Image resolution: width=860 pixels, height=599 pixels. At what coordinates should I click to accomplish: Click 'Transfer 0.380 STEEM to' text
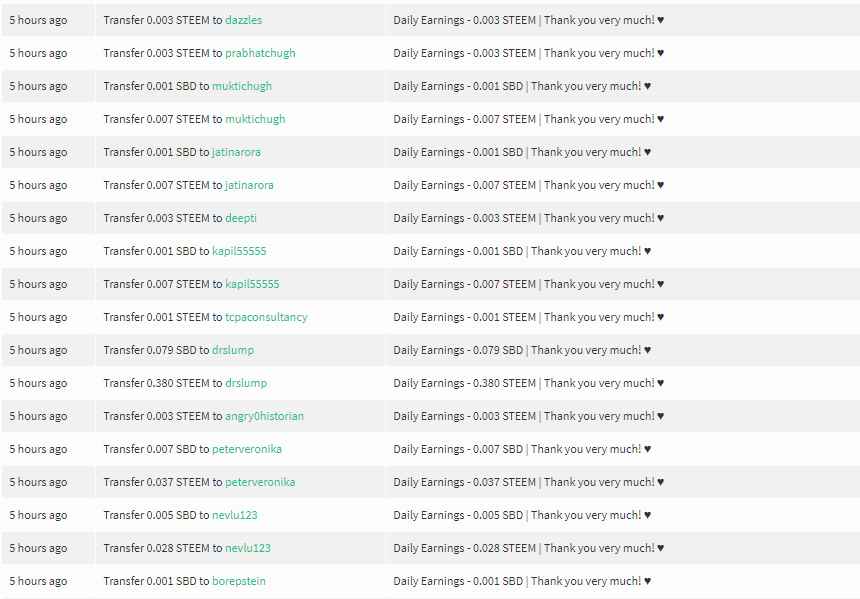[x=163, y=383]
